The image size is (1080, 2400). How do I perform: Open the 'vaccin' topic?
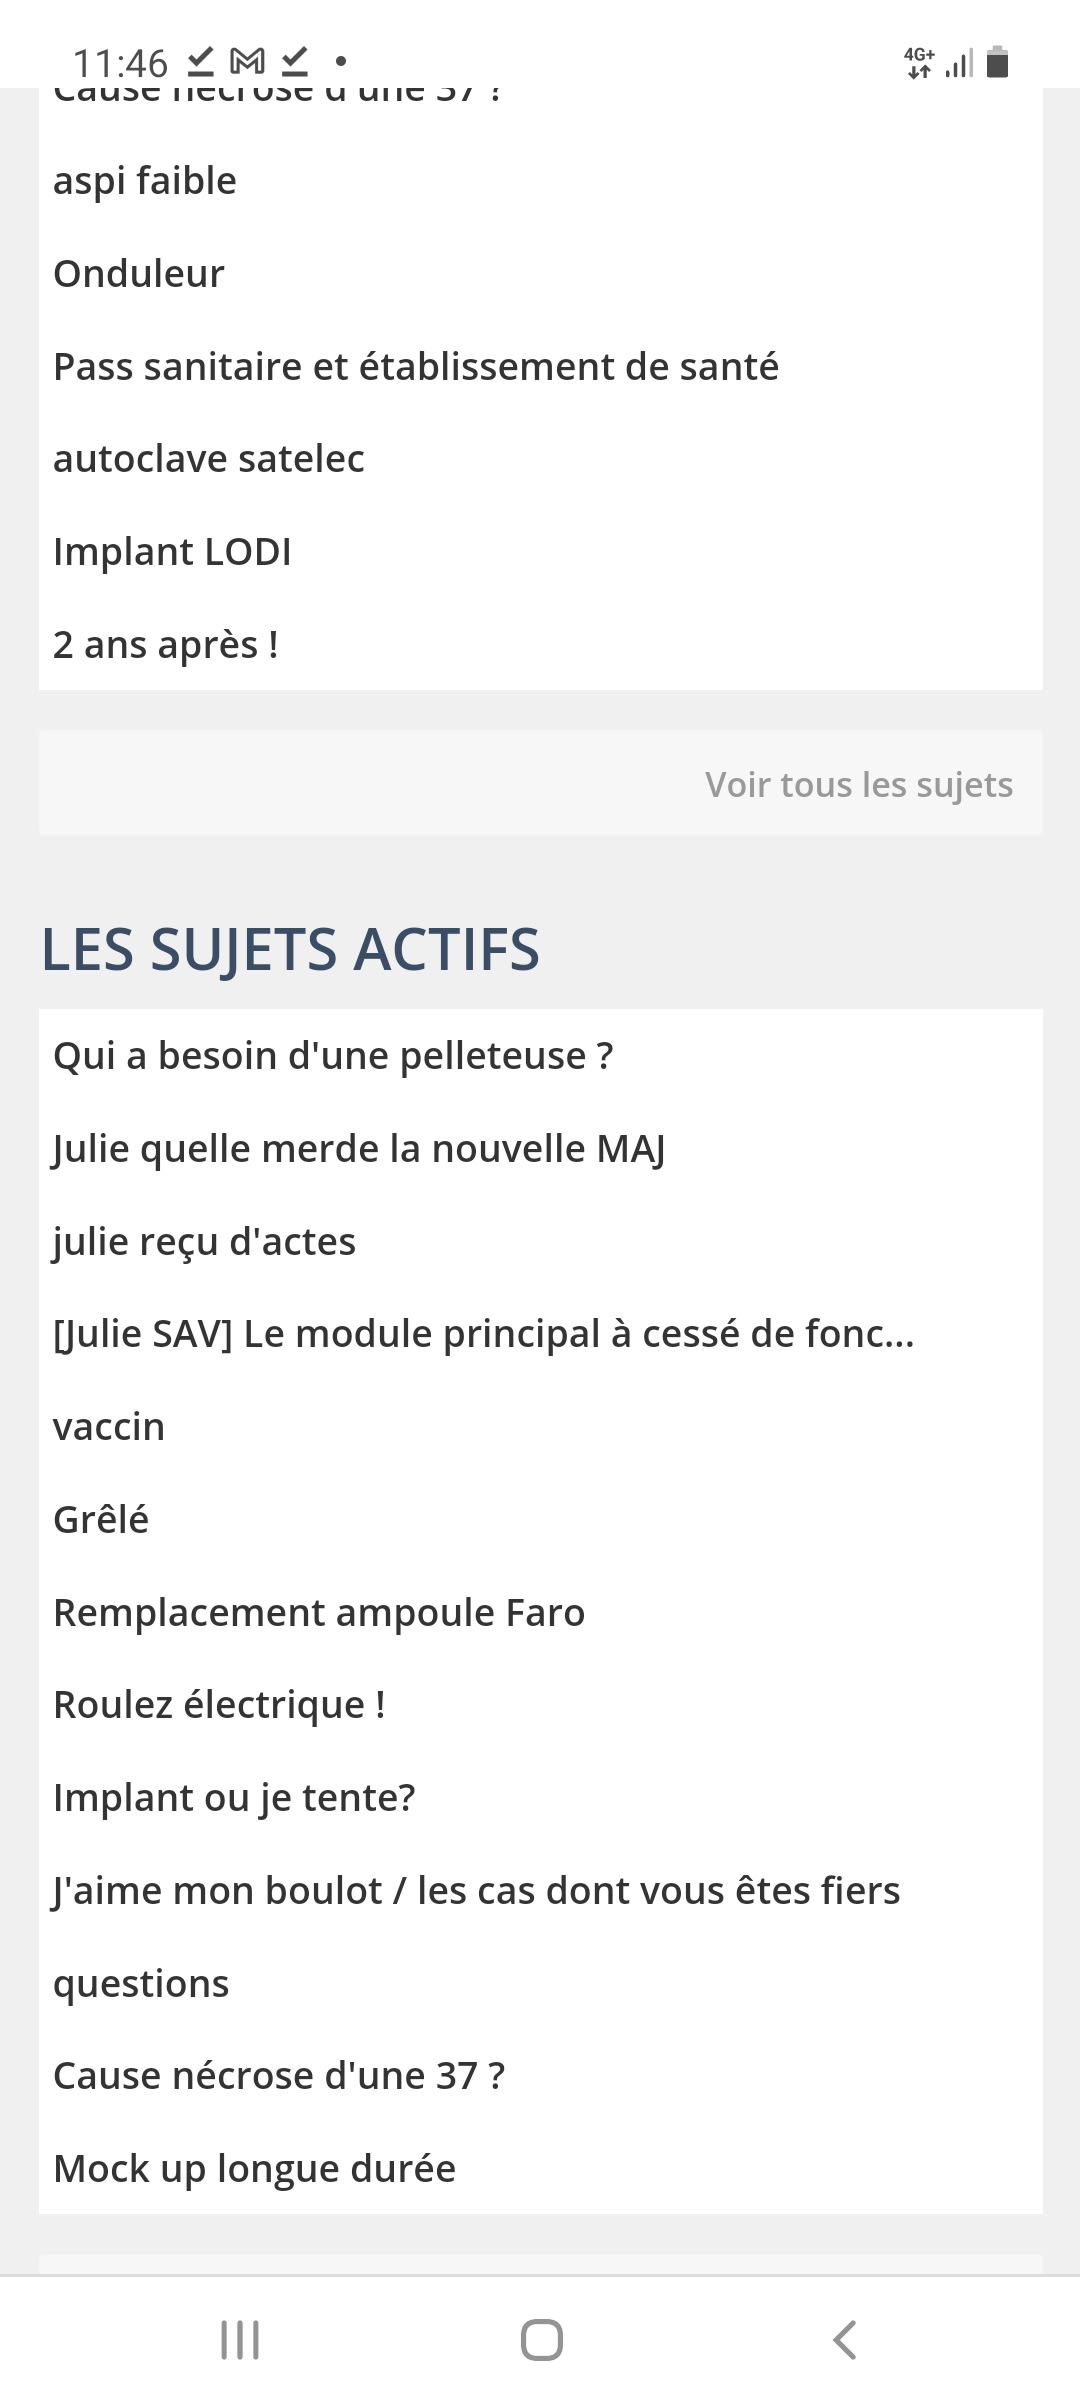pos(109,1426)
